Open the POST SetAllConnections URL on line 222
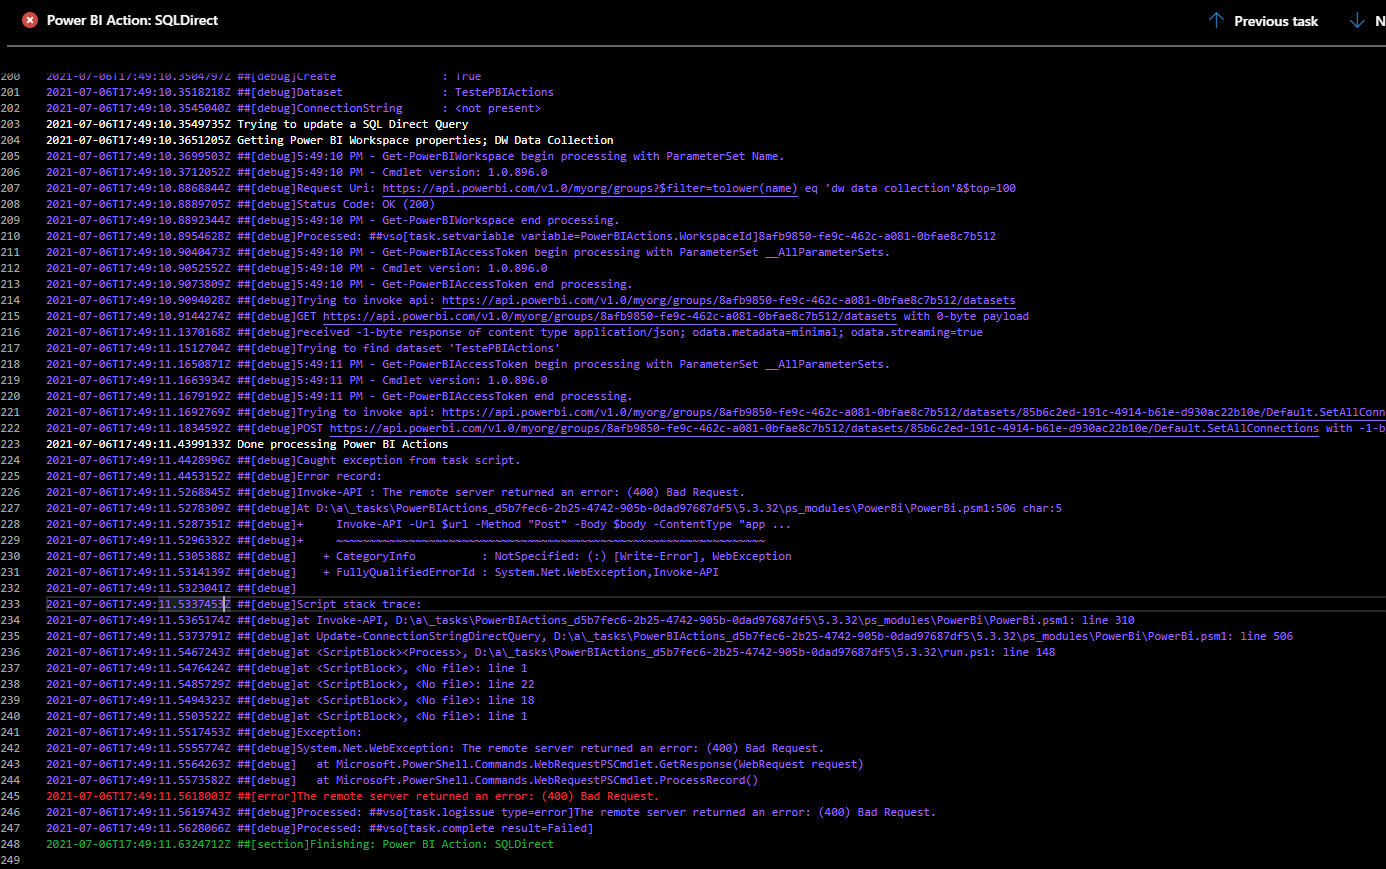1386x869 pixels. pyautogui.click(x=824, y=428)
